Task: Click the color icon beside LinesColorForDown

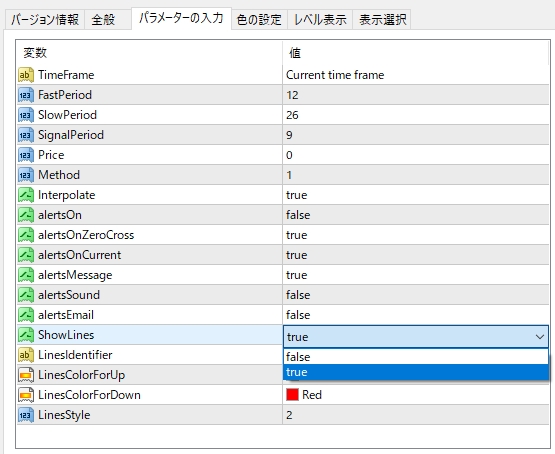Action: [x=26, y=395]
